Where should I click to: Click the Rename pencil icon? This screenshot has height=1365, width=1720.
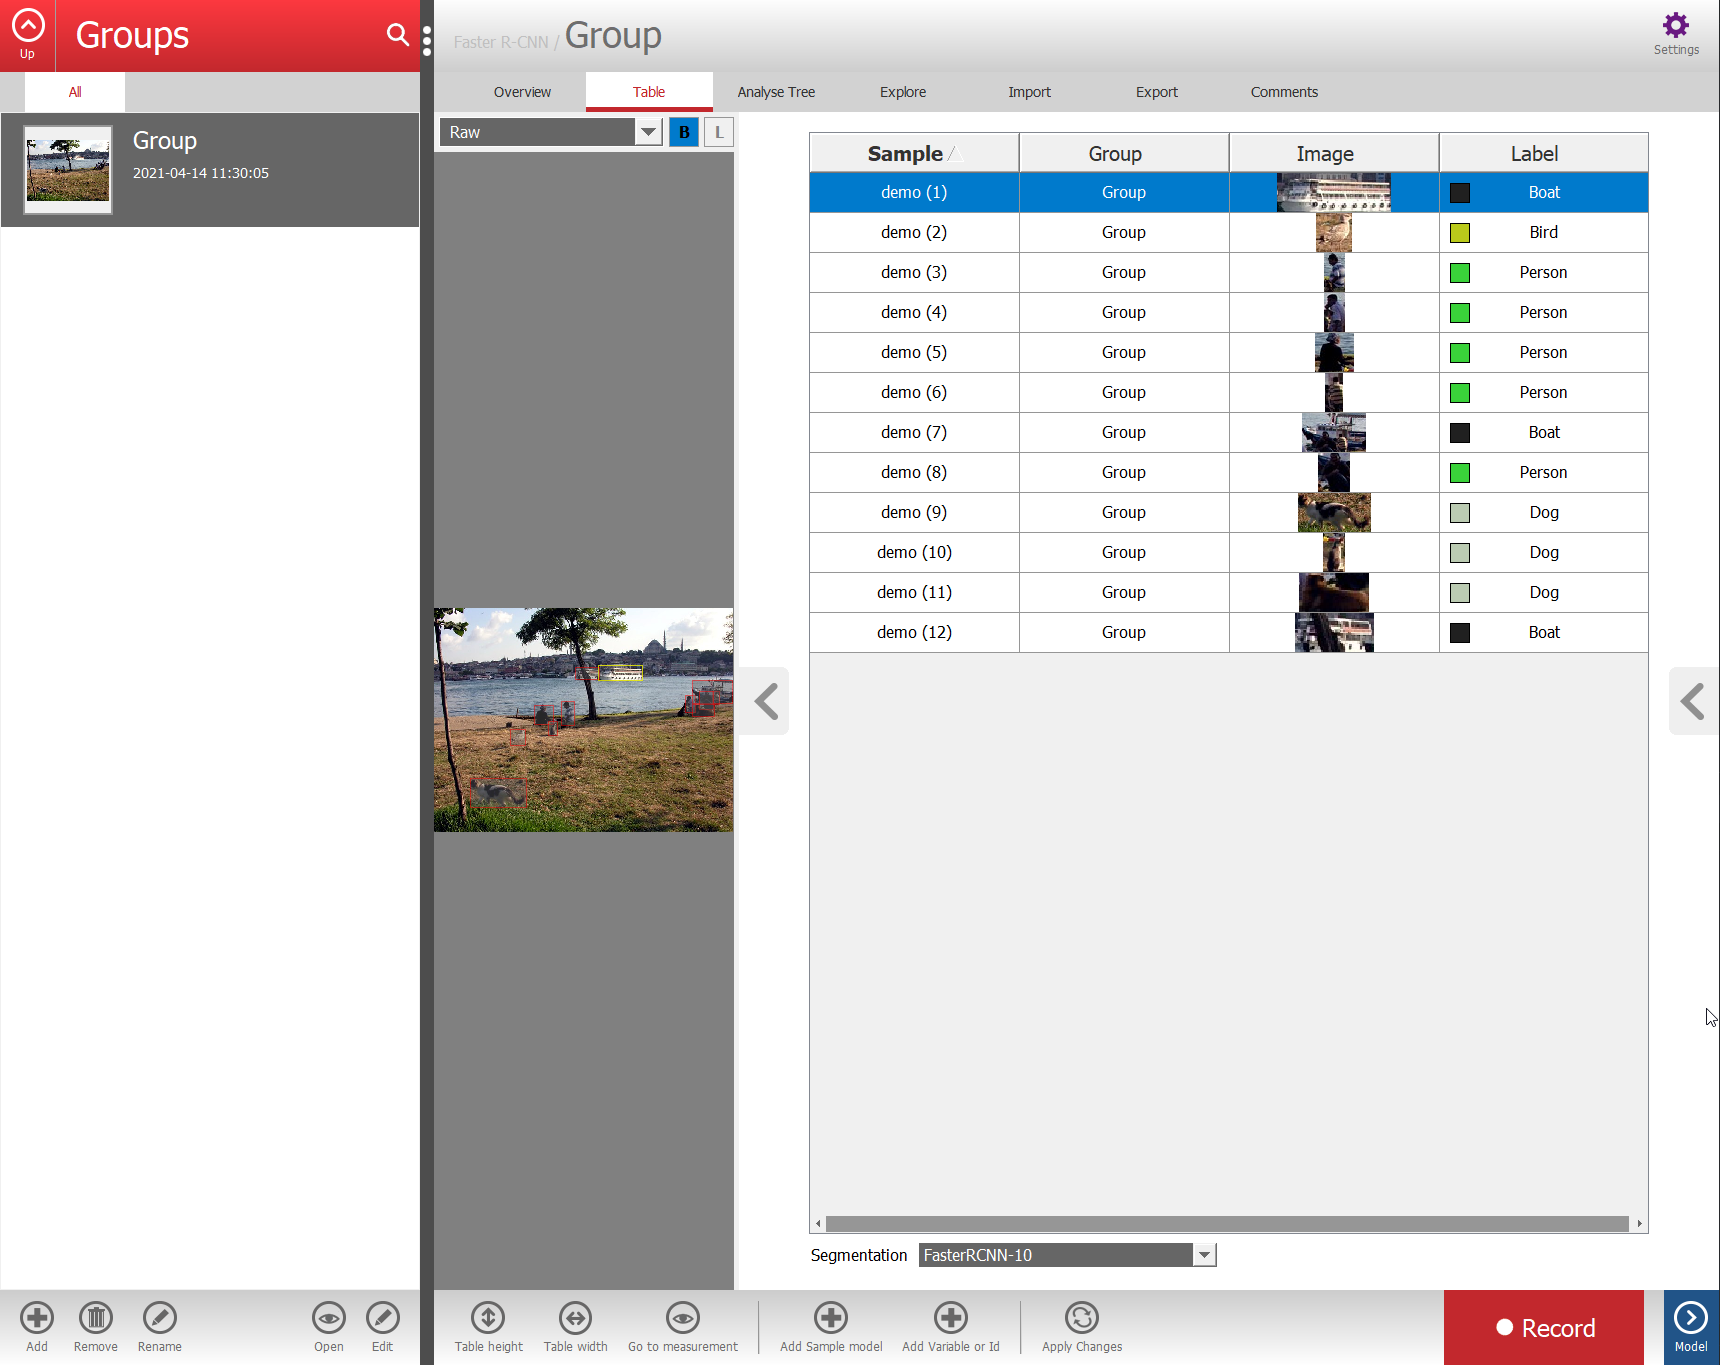tap(159, 1318)
